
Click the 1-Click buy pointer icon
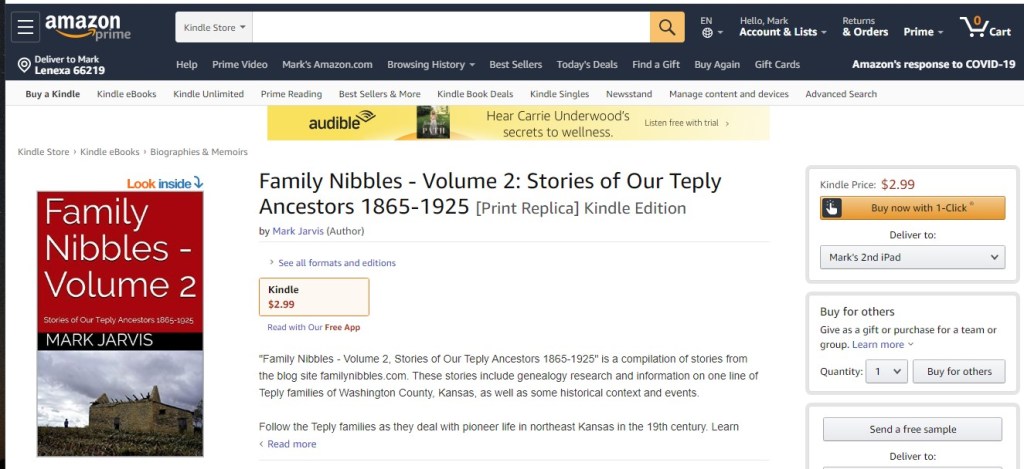click(832, 208)
